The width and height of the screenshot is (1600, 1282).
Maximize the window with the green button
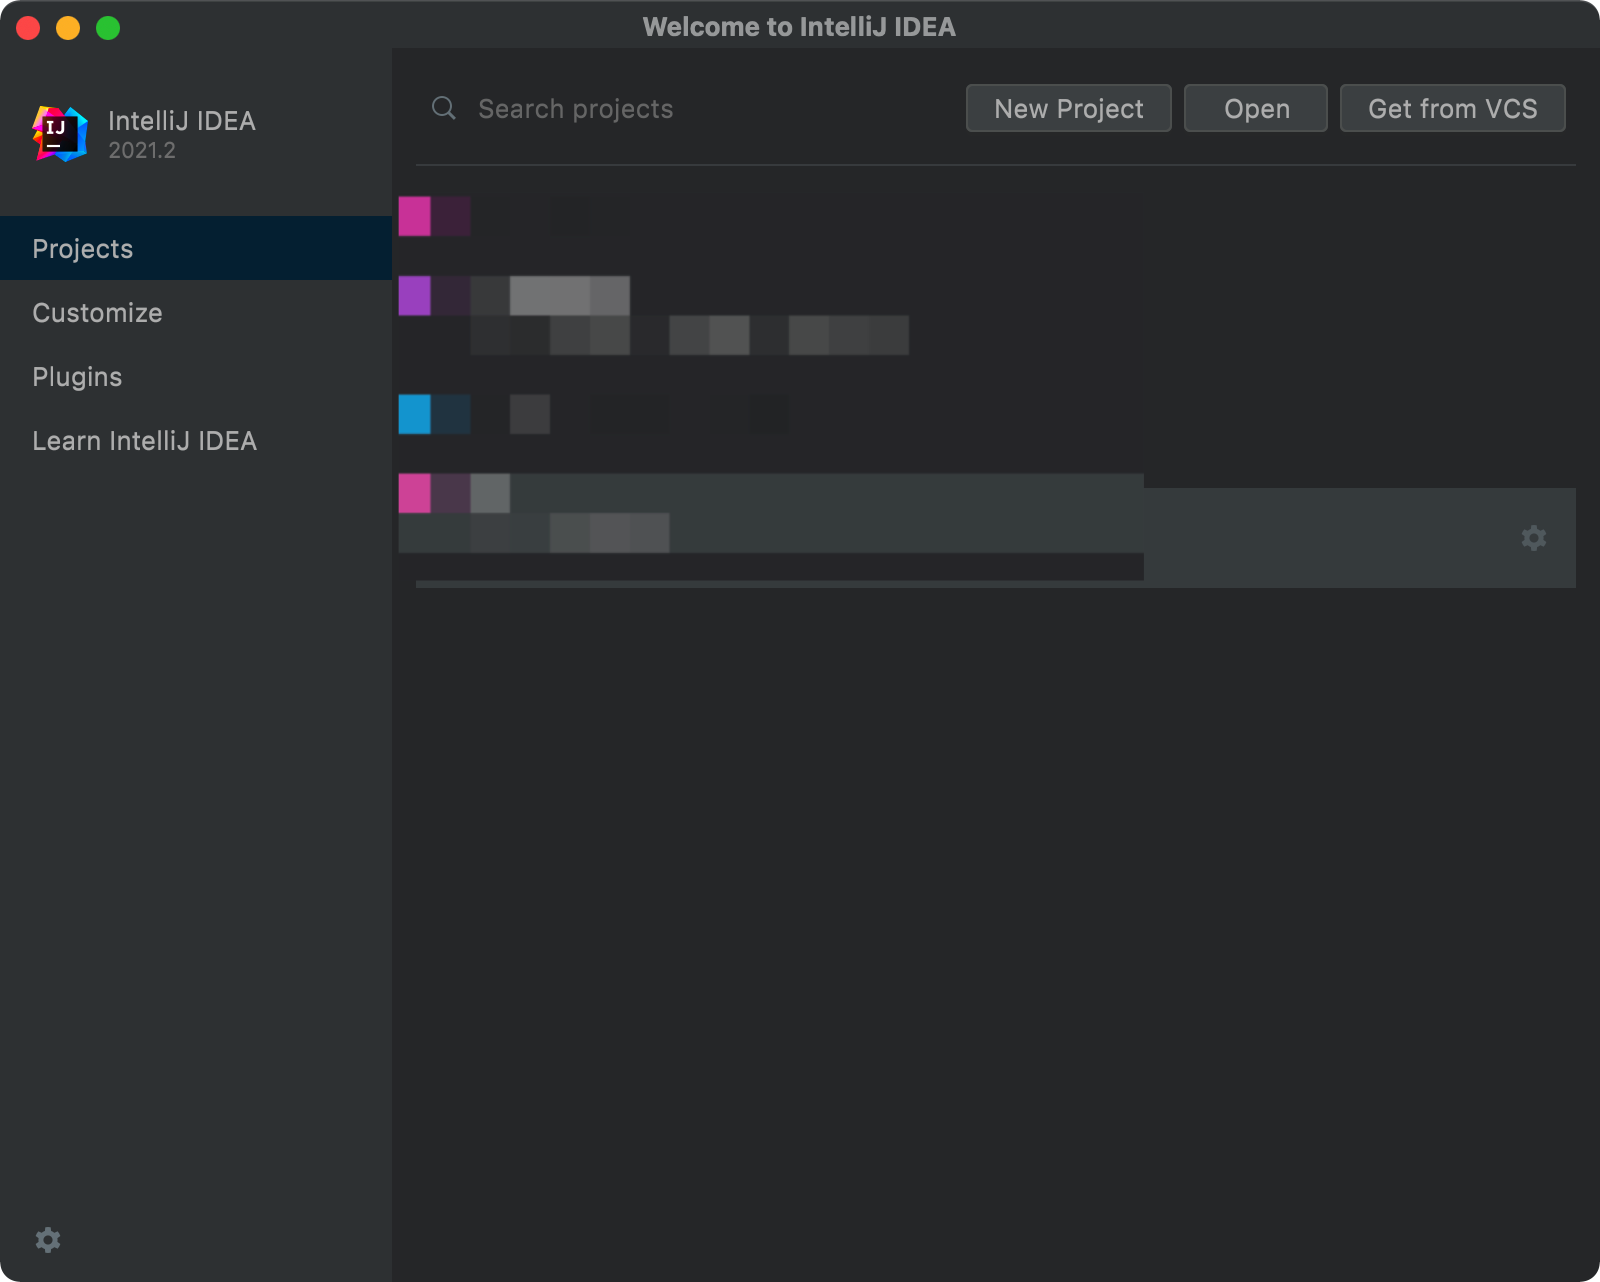point(108,28)
